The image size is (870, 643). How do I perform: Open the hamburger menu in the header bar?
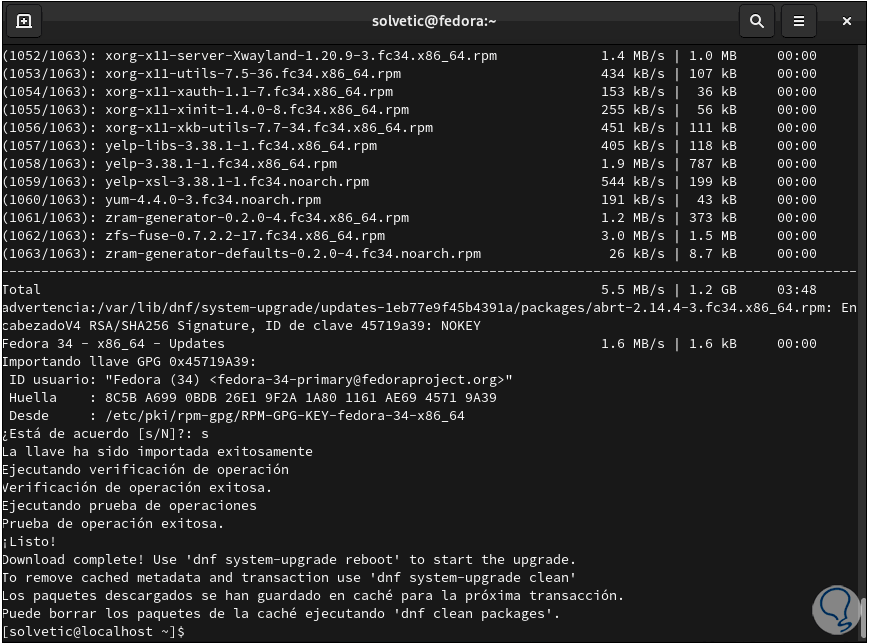click(798, 21)
